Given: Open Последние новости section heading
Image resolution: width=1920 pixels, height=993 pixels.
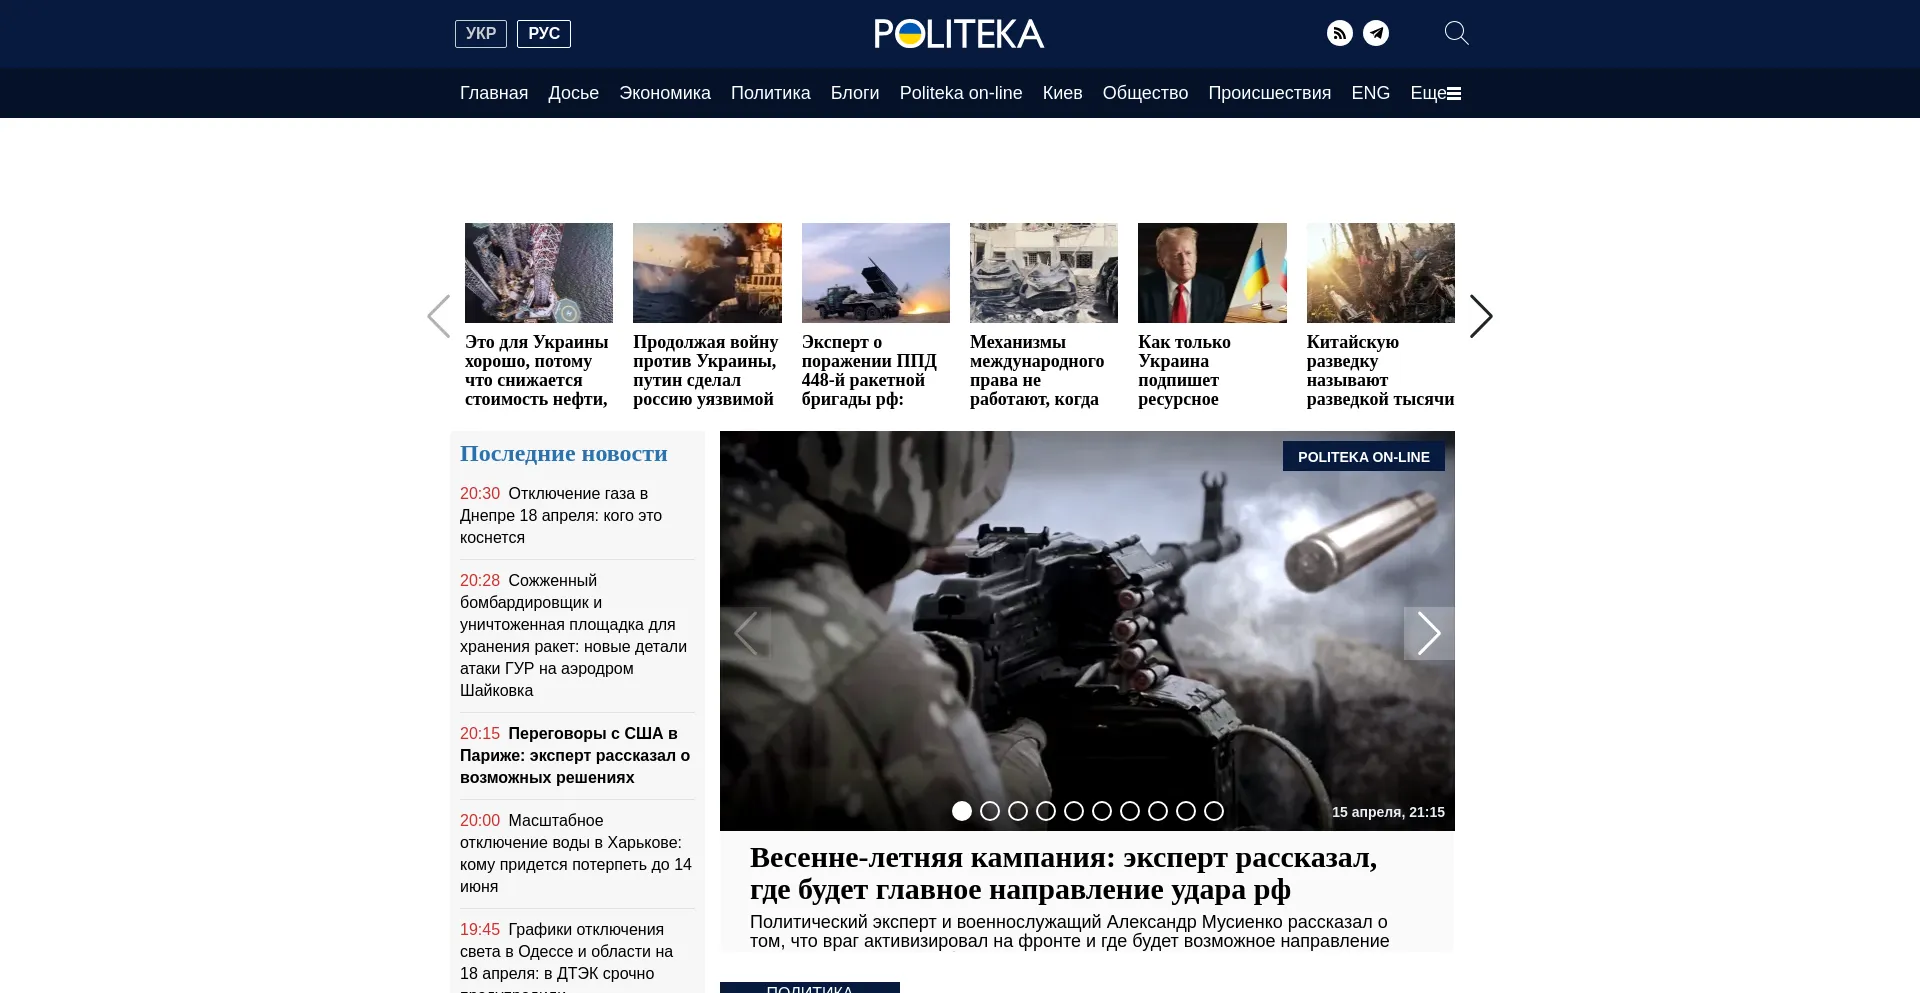Looking at the screenshot, I should 563,454.
